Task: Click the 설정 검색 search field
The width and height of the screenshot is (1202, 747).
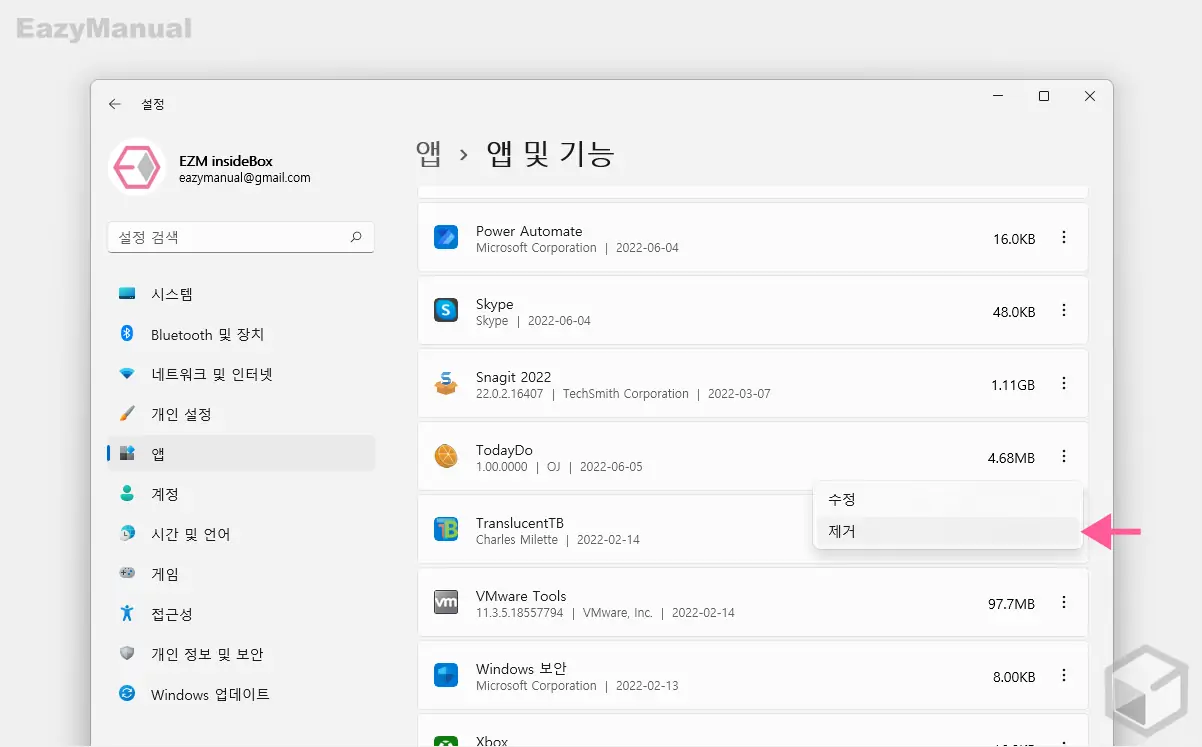Action: (x=228, y=238)
